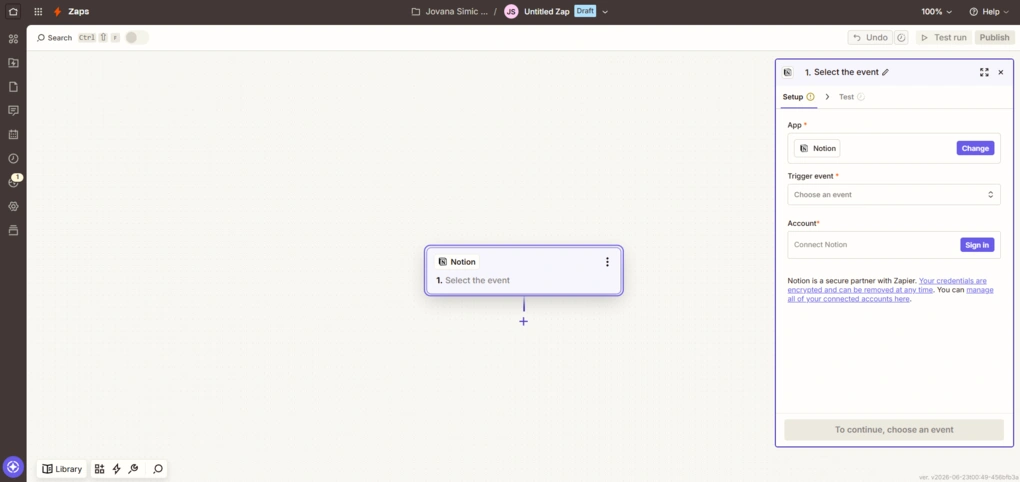Open the Help menu
This screenshot has width=1020, height=482.
(989, 12)
